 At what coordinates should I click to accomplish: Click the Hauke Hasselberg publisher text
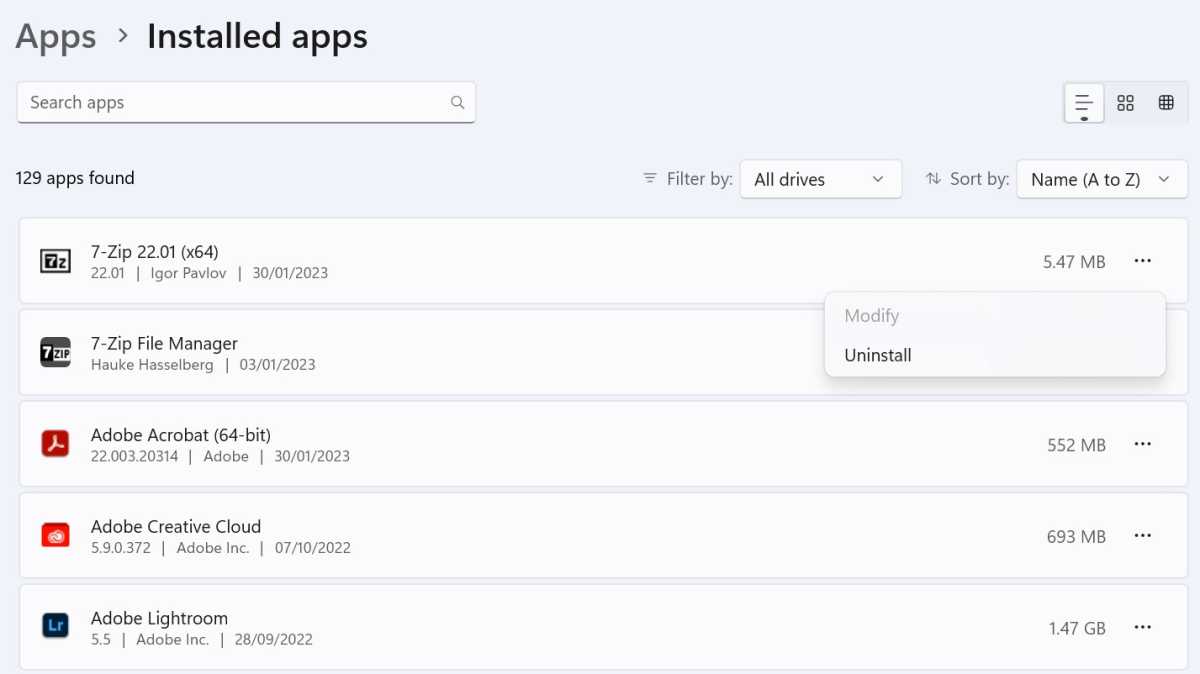[152, 365]
